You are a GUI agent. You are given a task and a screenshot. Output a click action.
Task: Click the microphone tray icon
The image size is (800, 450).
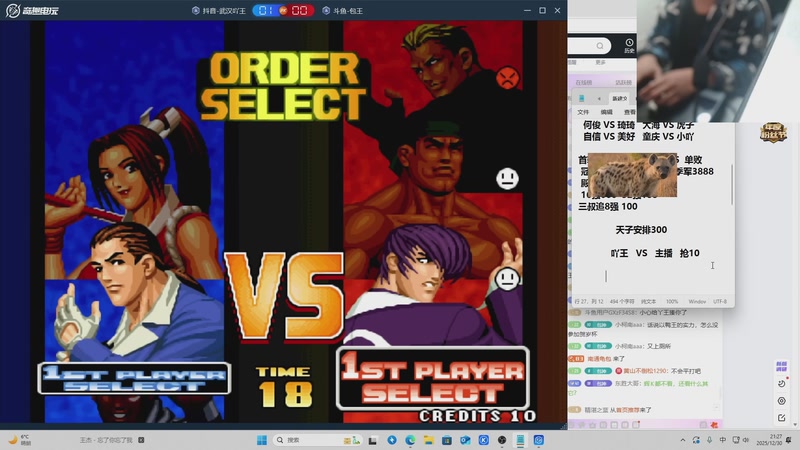coord(710,440)
